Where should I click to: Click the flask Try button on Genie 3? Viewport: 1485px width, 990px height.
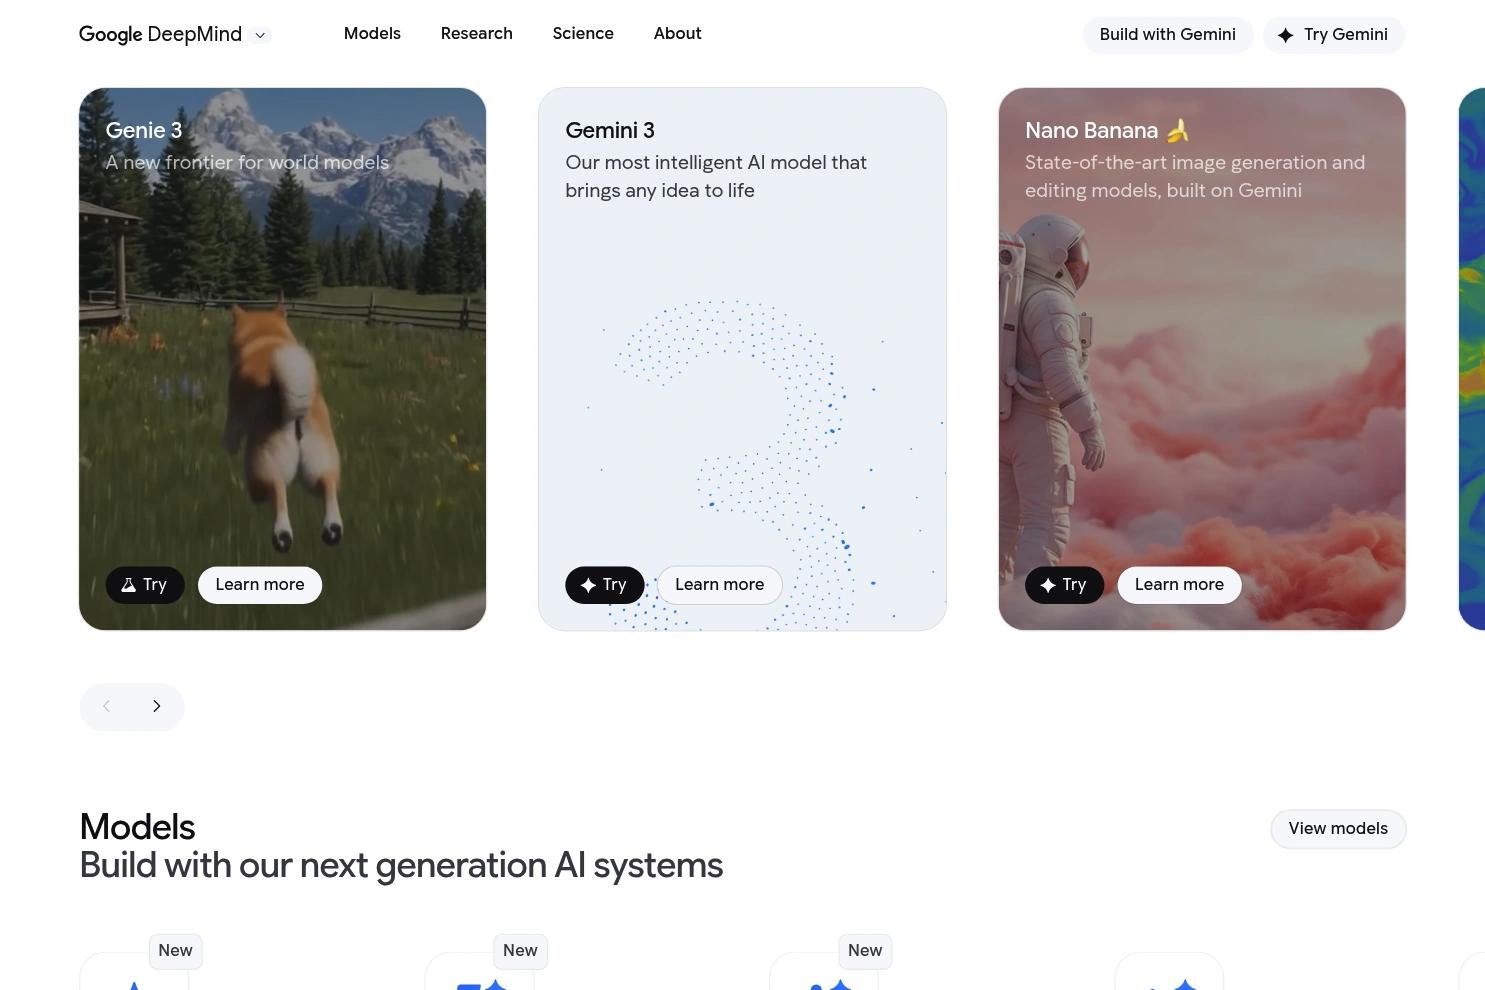coord(145,585)
